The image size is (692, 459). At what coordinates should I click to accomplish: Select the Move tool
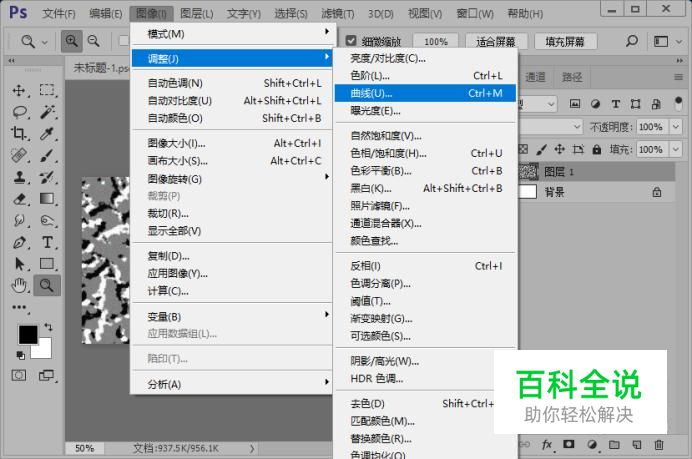coord(19,90)
